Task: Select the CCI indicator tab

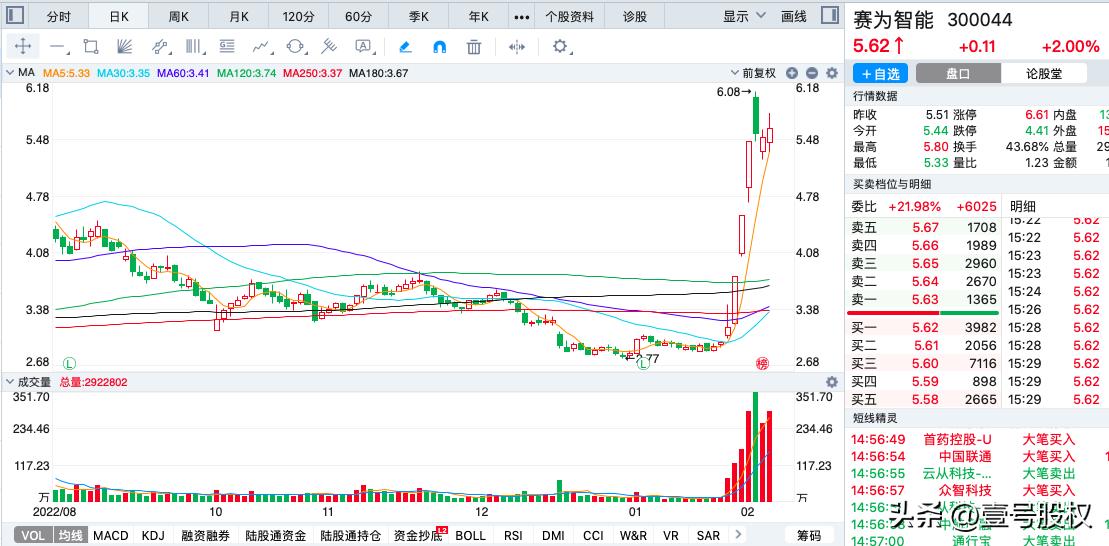Action: [593, 535]
